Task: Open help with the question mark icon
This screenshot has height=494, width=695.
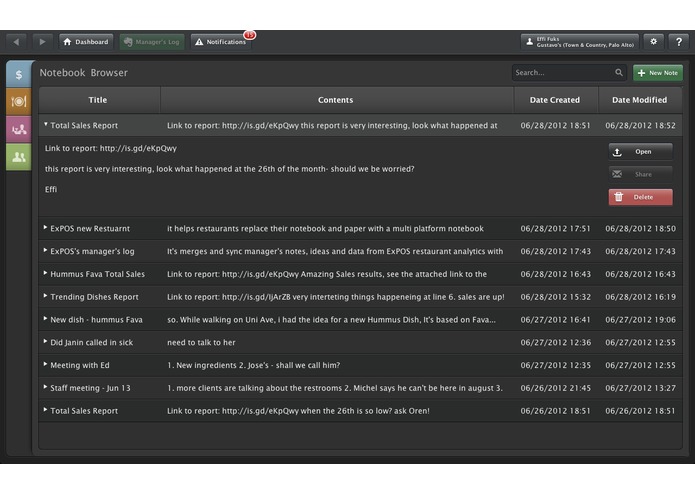Action: (x=679, y=42)
